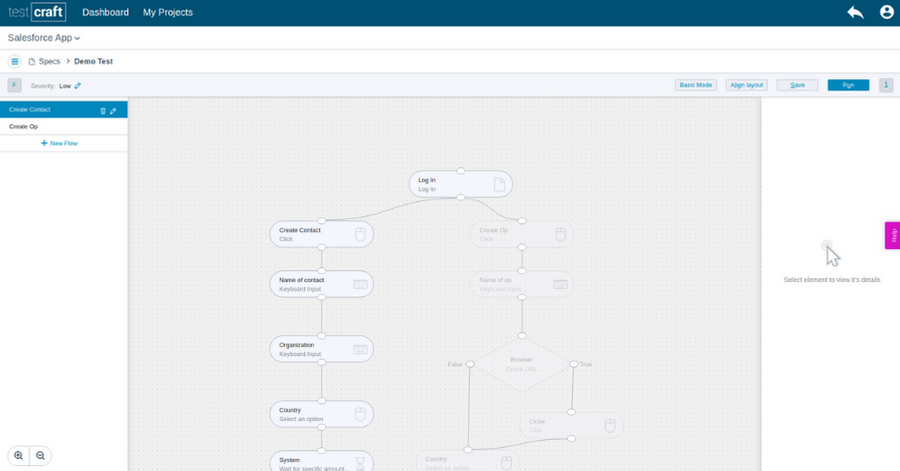Click the Demo Test breadcrumb
Image resolution: width=900 pixels, height=471 pixels.
(94, 61)
